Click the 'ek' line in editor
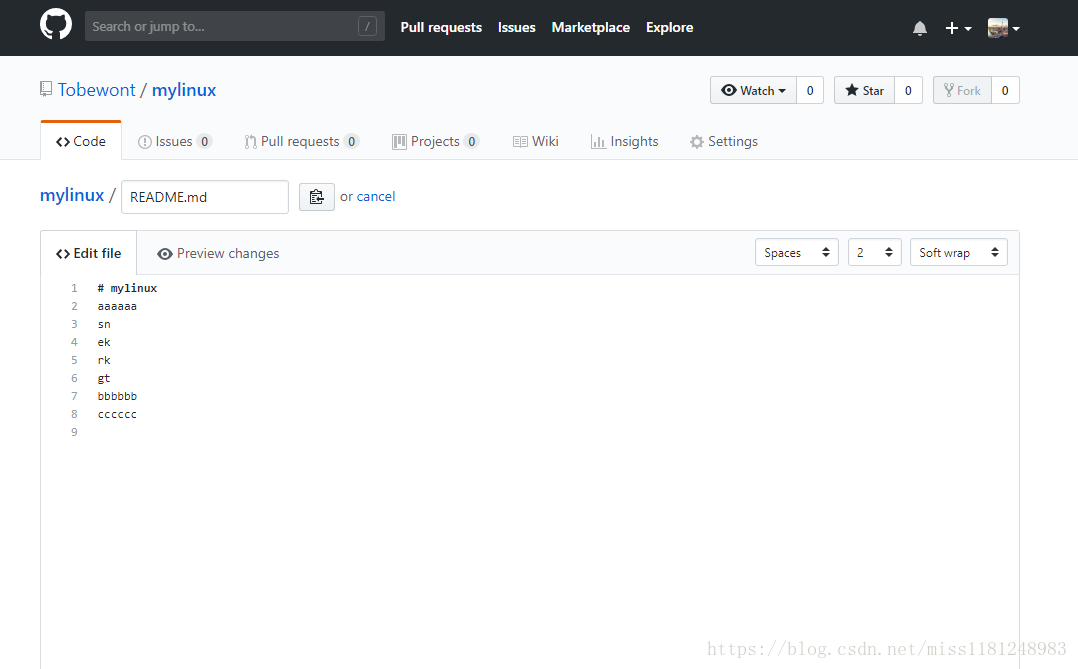The height and width of the screenshot is (669, 1078). (104, 342)
